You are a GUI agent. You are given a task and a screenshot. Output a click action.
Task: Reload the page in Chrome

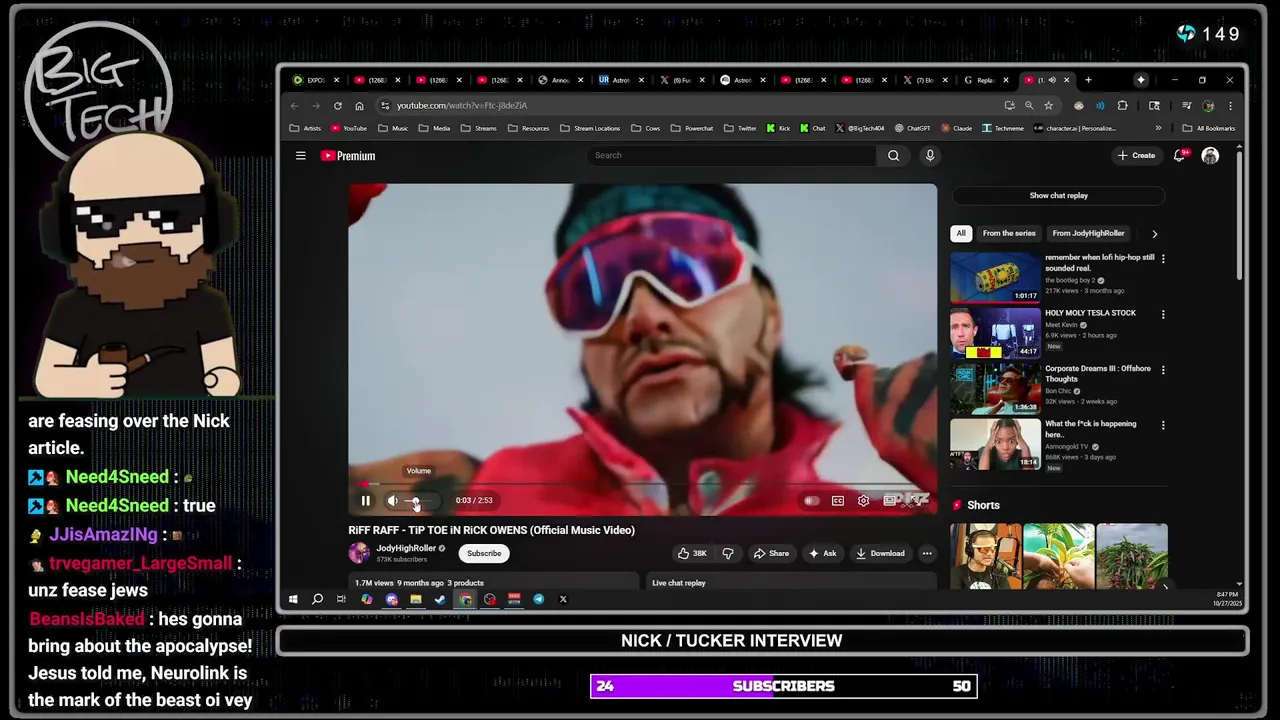click(338, 105)
